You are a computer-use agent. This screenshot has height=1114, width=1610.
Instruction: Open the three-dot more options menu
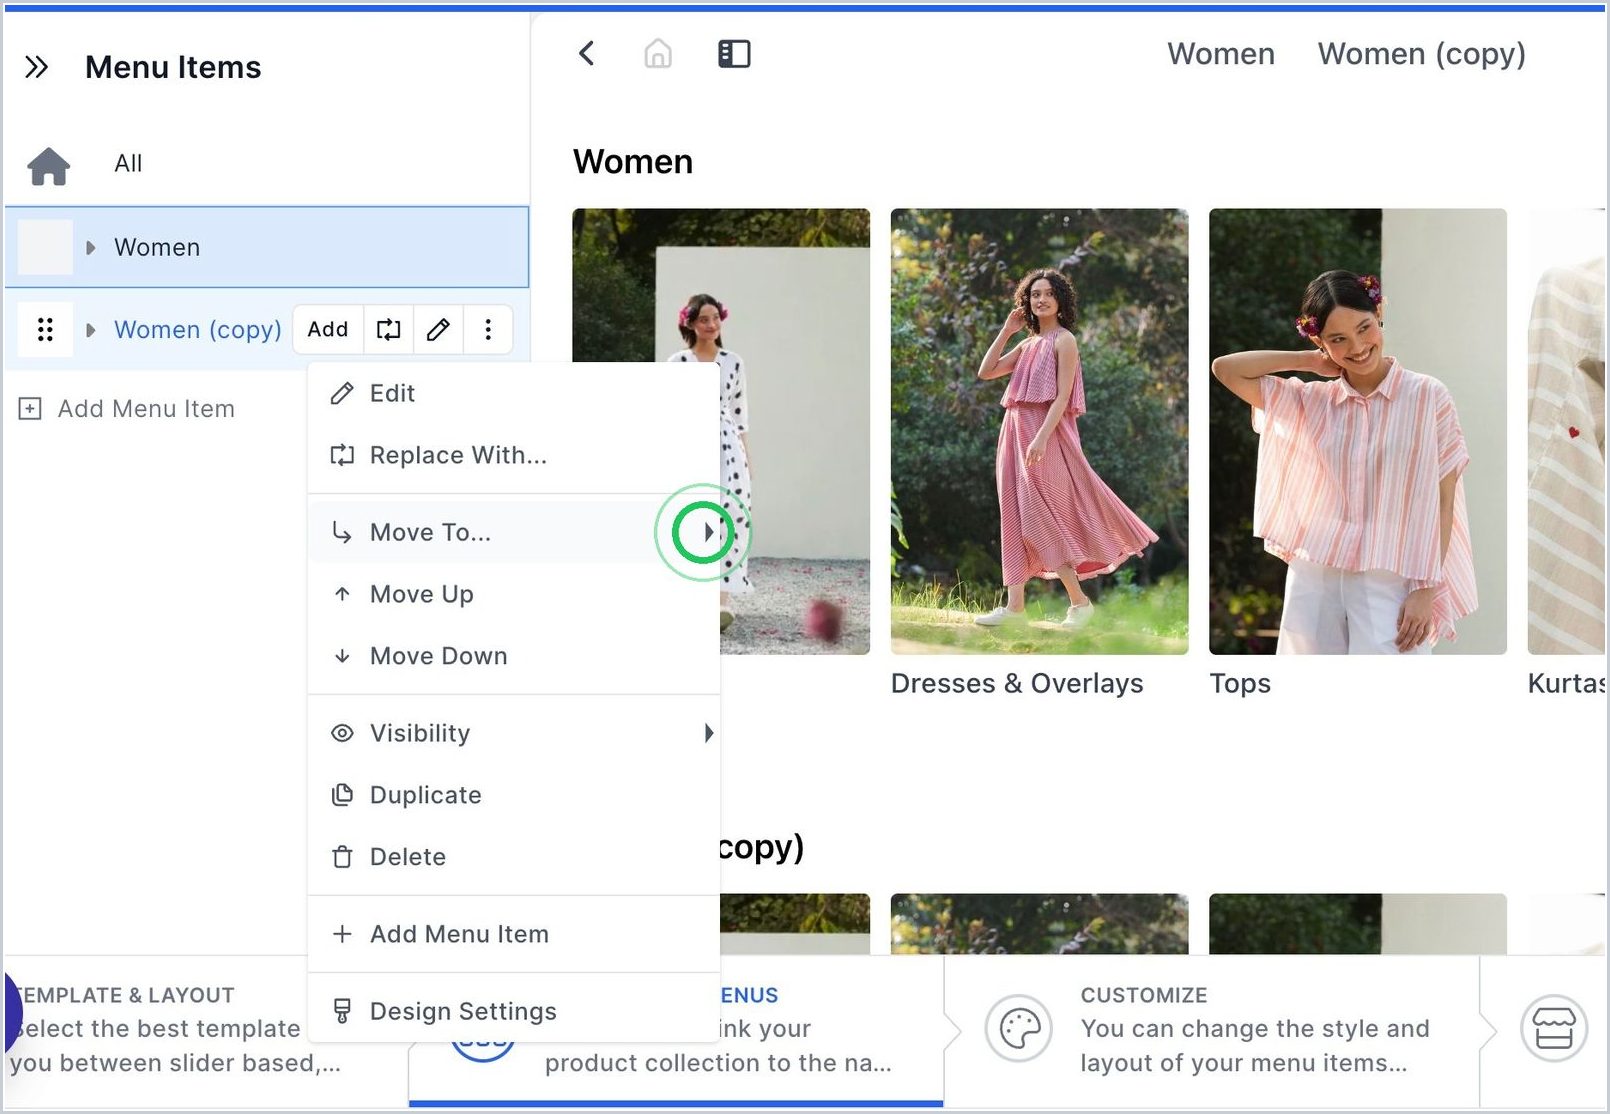coord(488,330)
